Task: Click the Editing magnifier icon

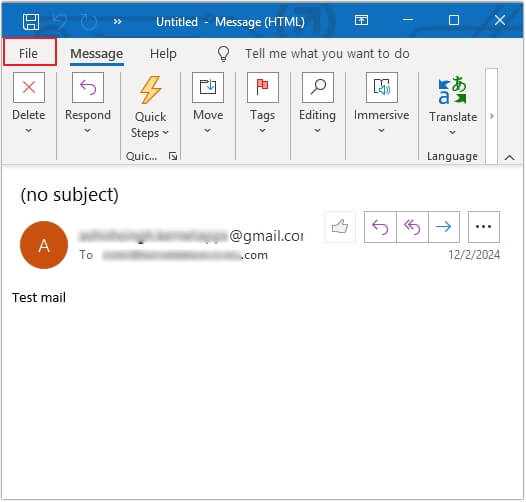Action: 318,88
